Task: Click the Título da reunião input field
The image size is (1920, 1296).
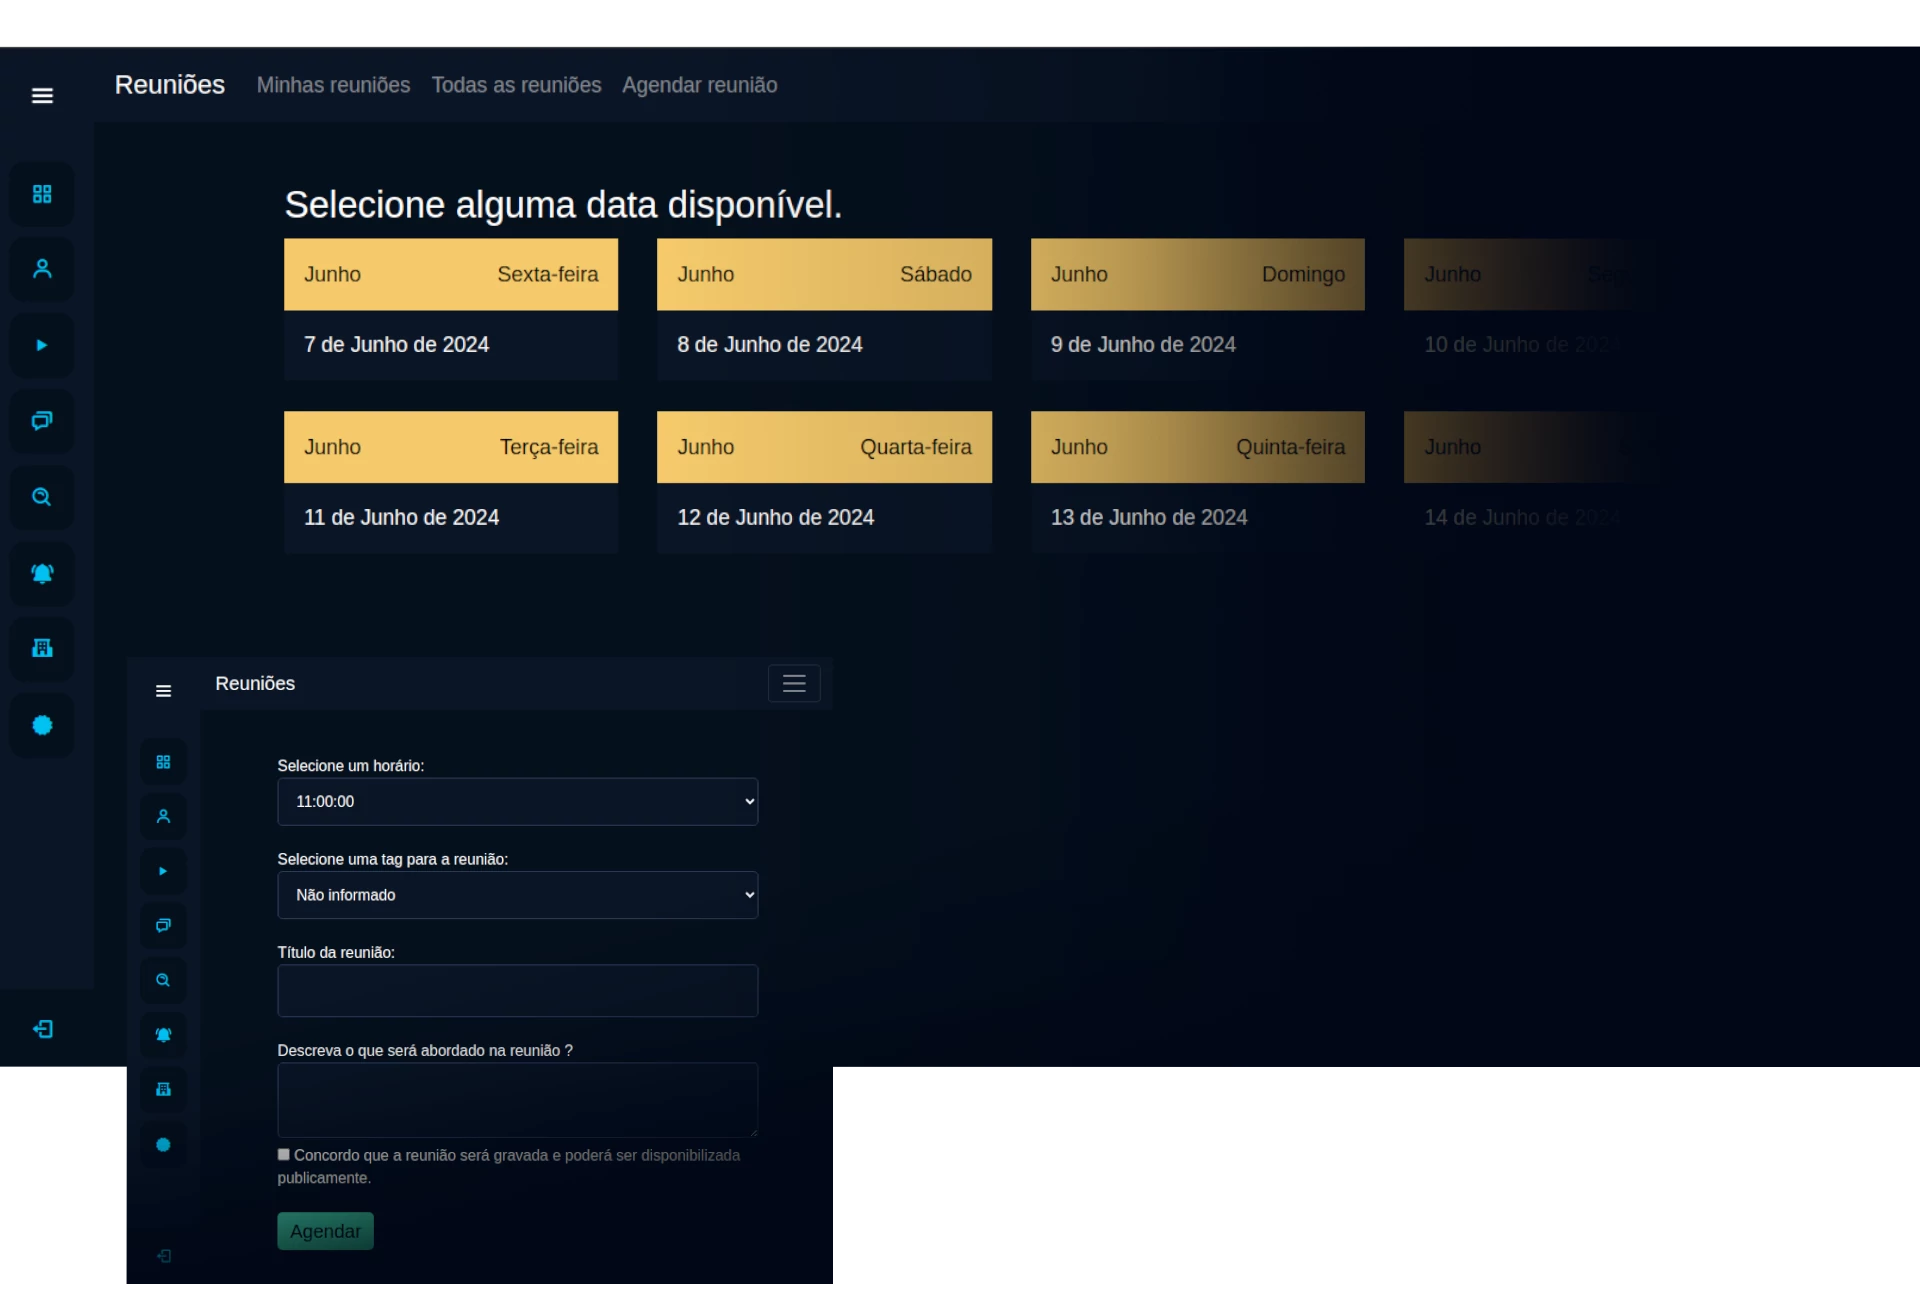Action: pos(517,991)
